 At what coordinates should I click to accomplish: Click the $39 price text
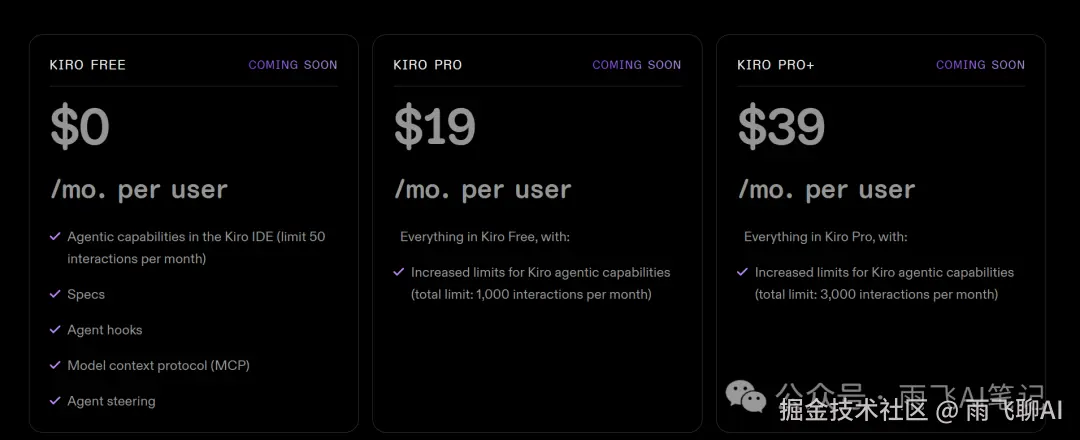(781, 127)
